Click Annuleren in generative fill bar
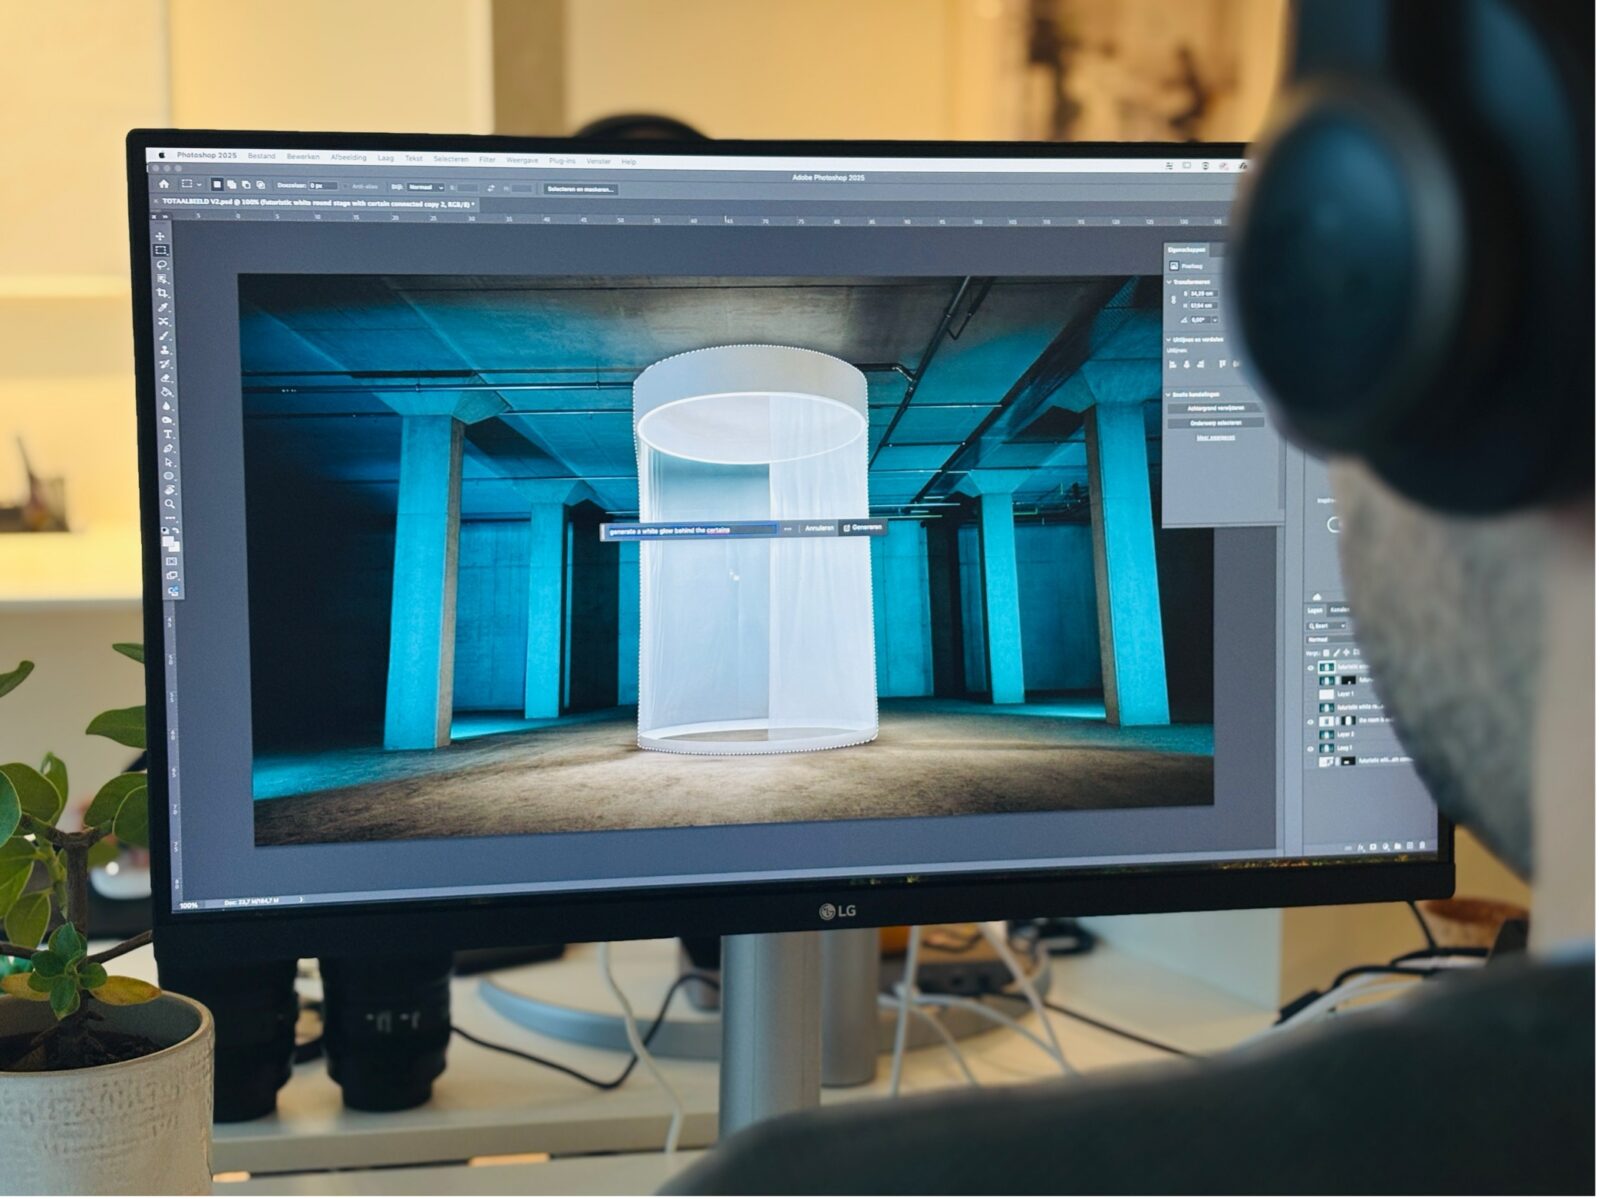This screenshot has height=1199, width=1600. pos(819,528)
